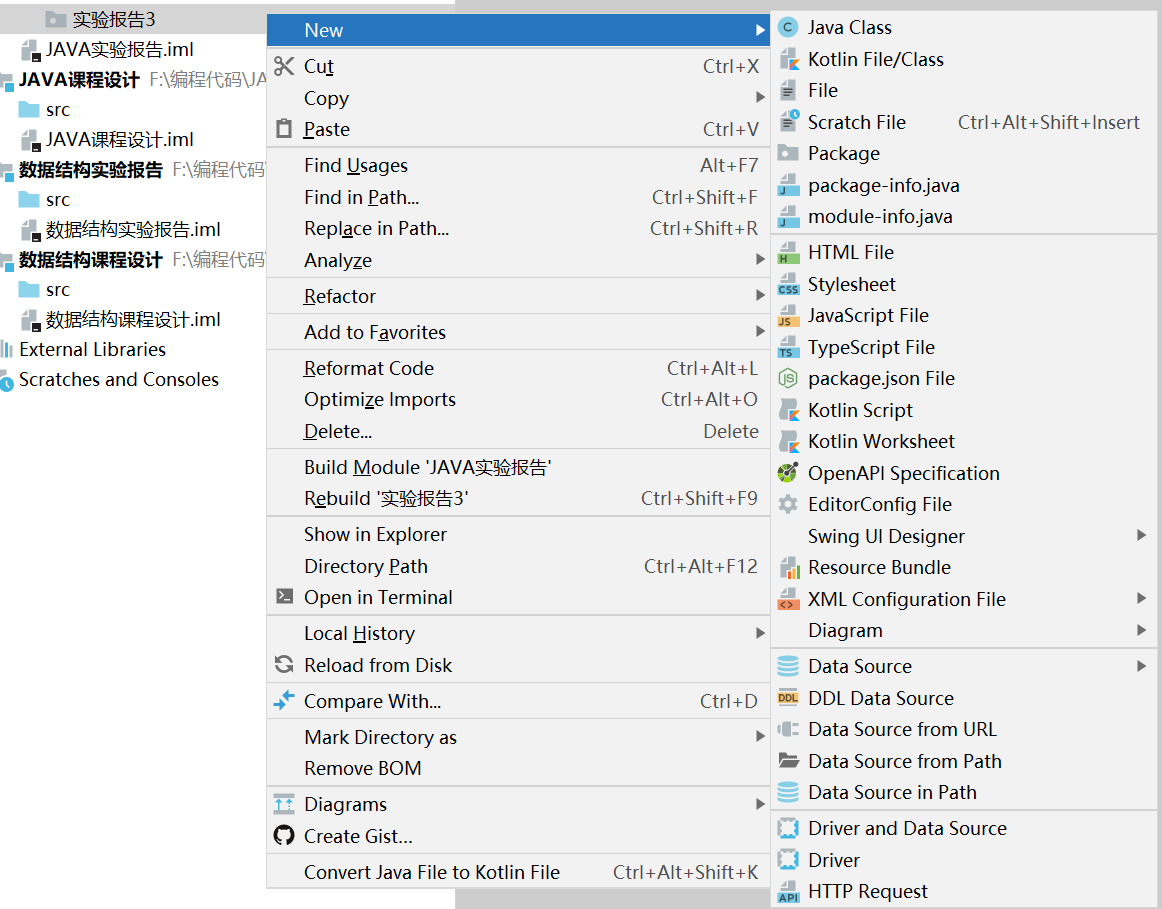Click the Data Source from Path folder icon

pyautogui.click(x=788, y=761)
